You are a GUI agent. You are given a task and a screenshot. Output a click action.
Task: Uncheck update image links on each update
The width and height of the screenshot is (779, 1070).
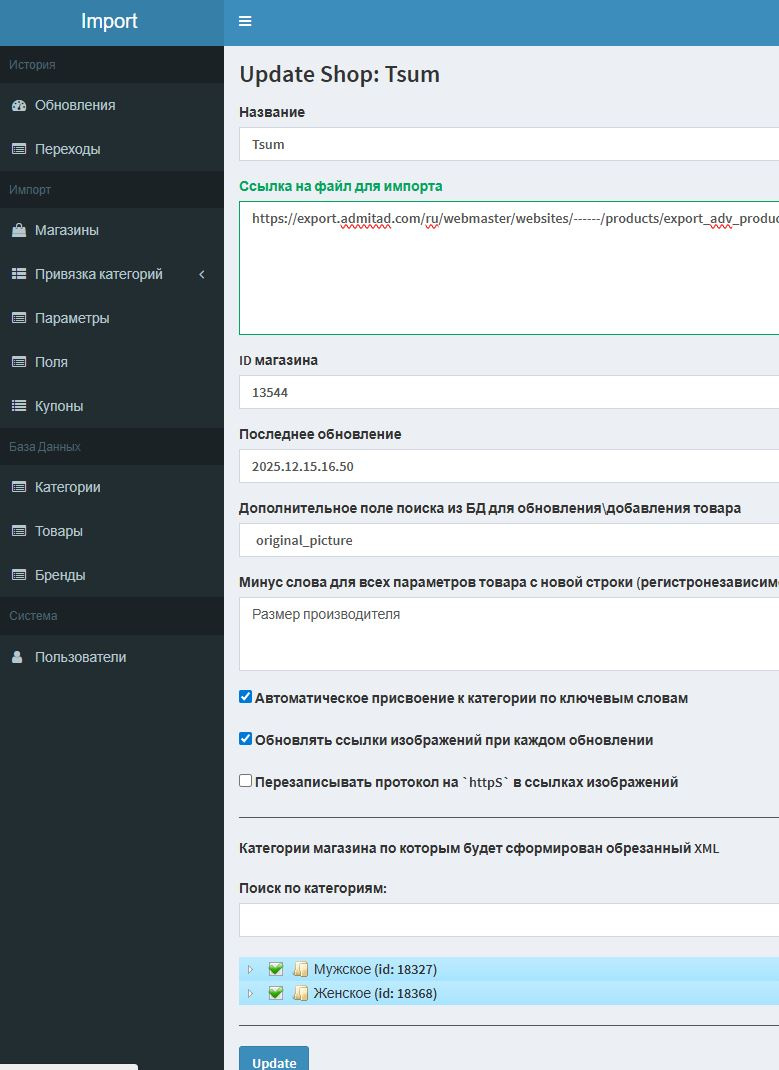246,739
